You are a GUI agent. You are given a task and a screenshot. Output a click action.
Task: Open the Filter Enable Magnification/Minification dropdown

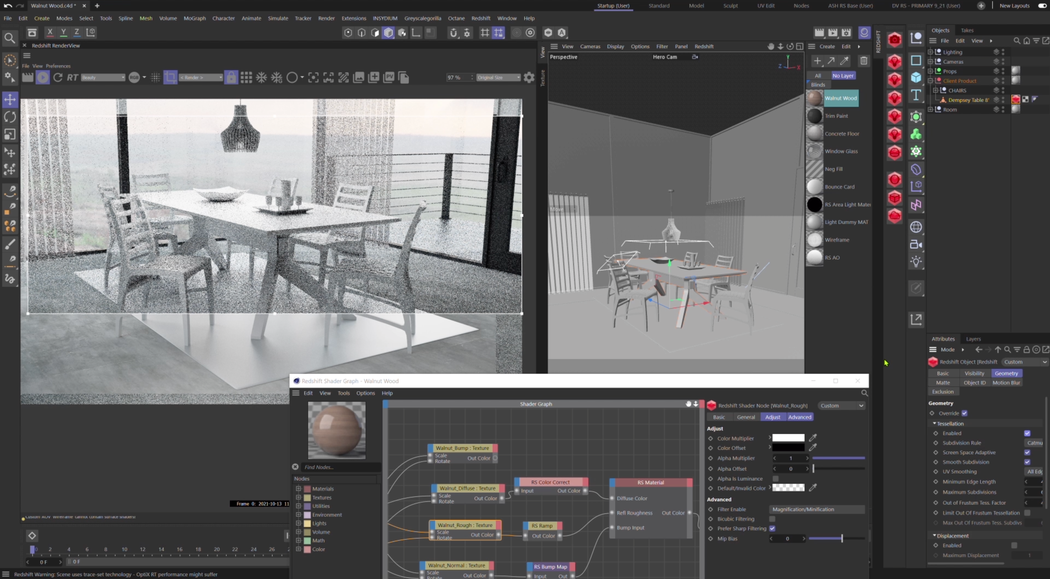819,509
